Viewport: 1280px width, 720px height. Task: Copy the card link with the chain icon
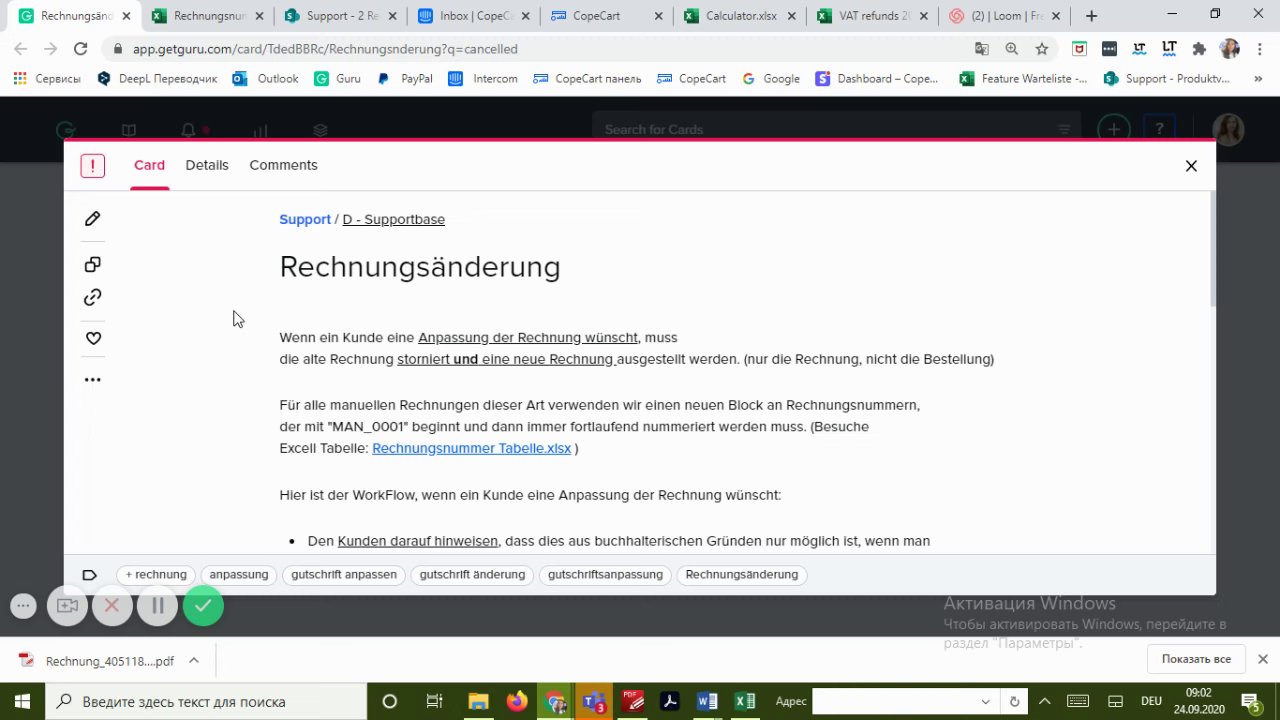point(93,297)
